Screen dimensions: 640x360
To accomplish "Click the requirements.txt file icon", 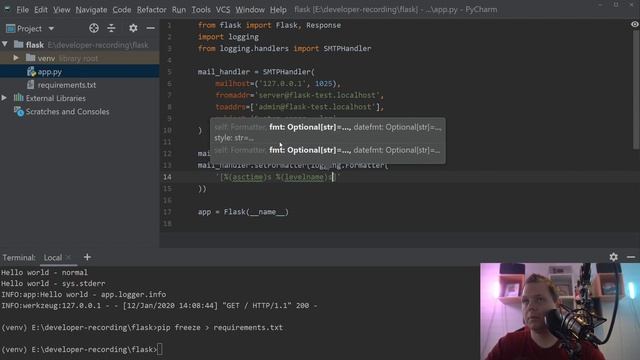I will point(31,84).
